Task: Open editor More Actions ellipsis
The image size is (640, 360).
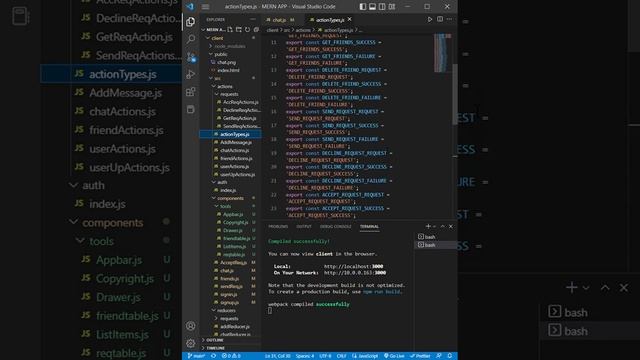Action: [x=449, y=19]
